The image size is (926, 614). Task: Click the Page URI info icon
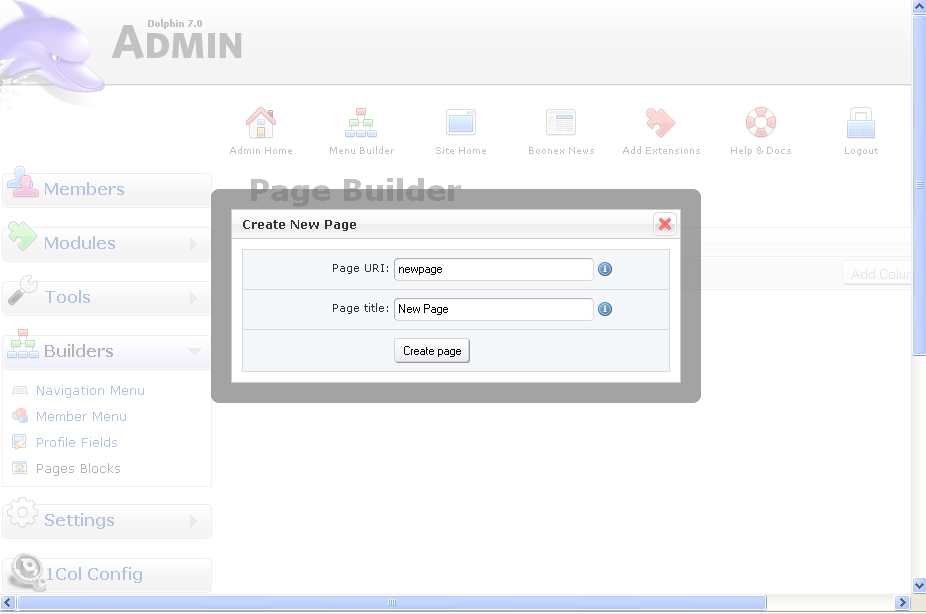pyautogui.click(x=605, y=269)
